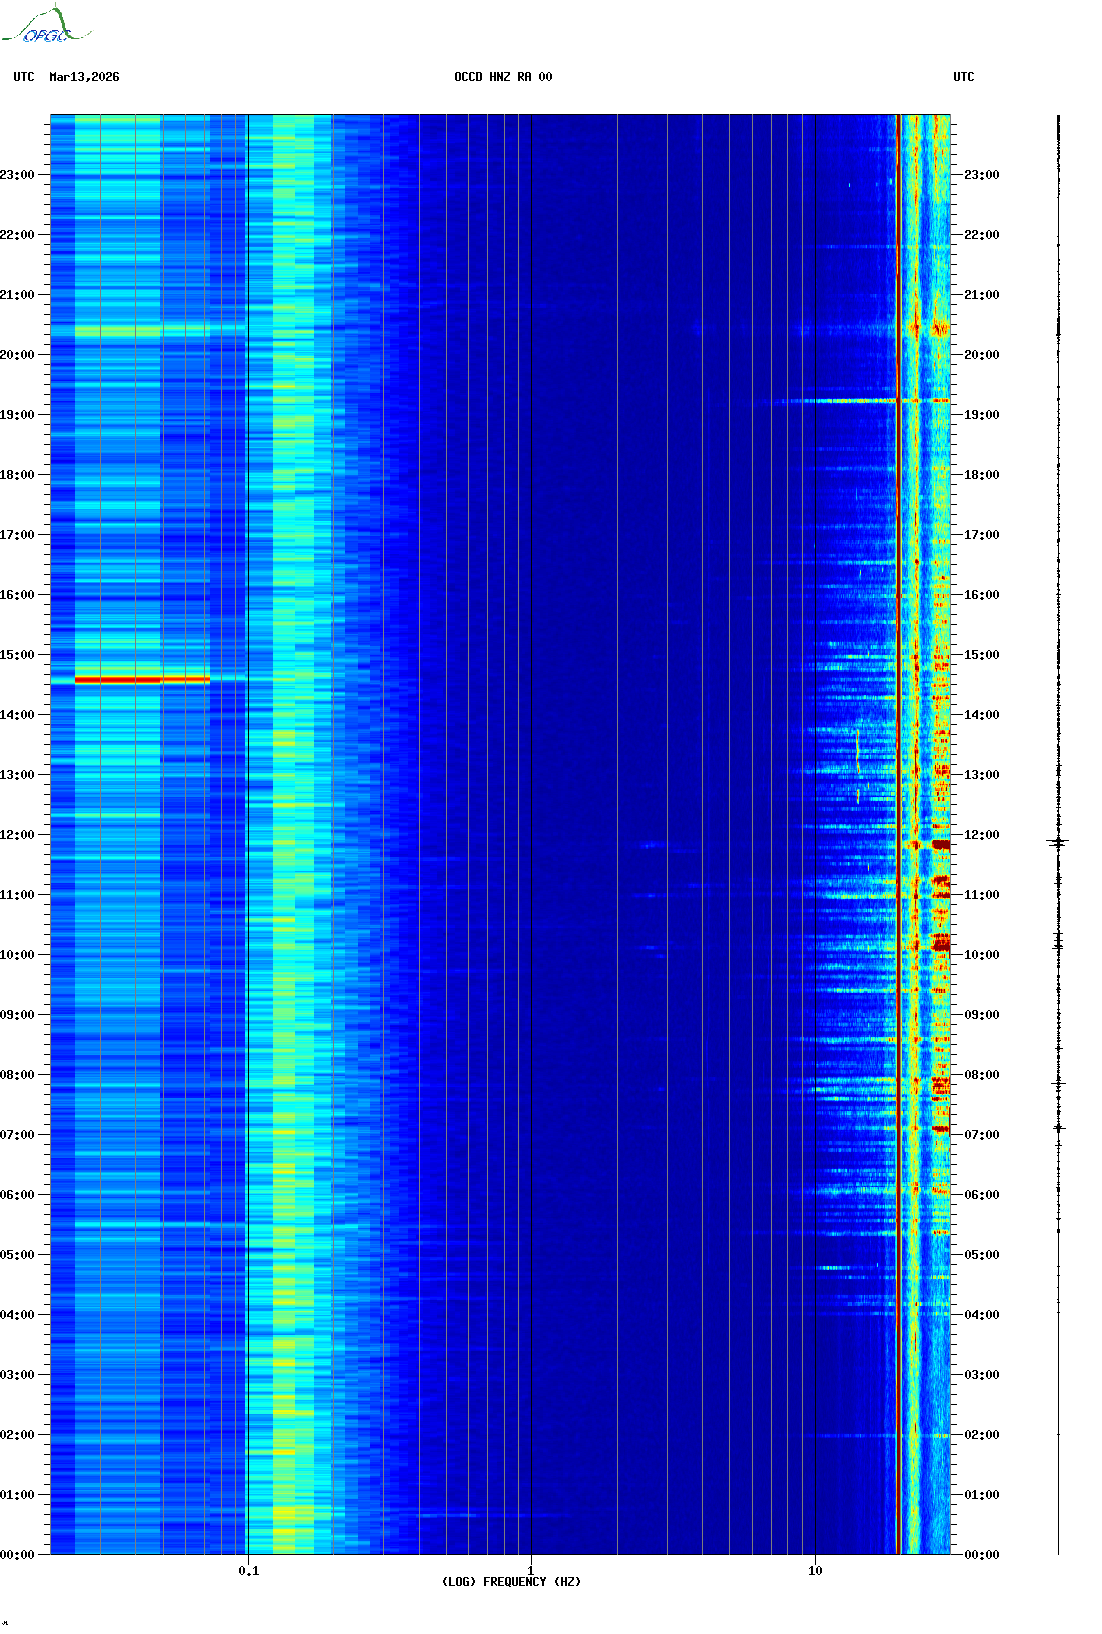Screen dimensions: 1102x1634
Task: Click the left-axis 22:00 time label
Action: click(x=17, y=235)
